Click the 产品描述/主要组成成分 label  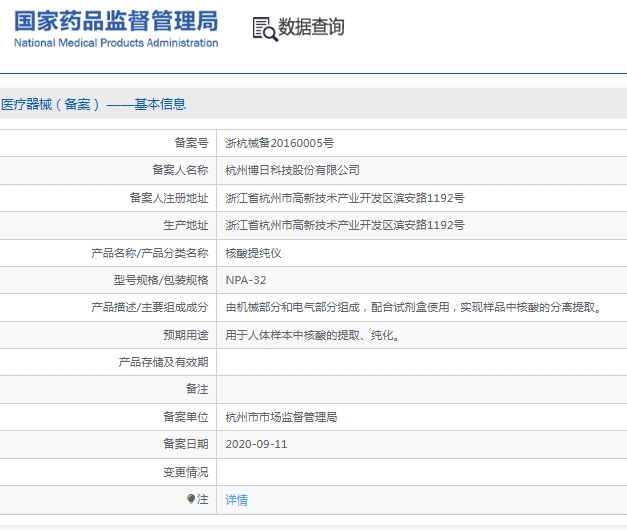(x=150, y=307)
